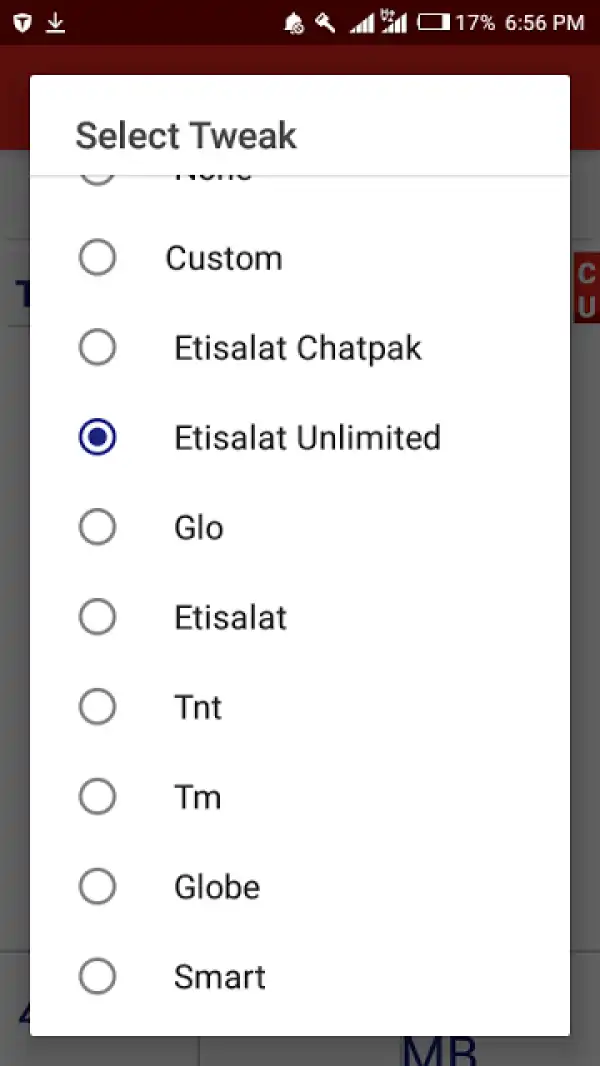Select the Custom tweak option
Viewport: 600px width, 1066px height.
[200, 257]
